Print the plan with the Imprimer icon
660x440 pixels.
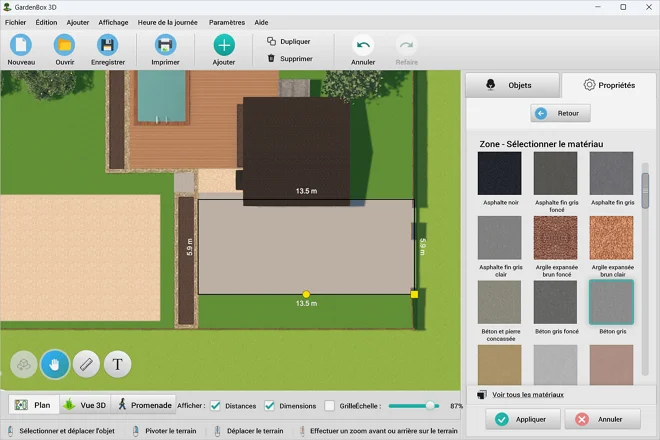pyautogui.click(x=165, y=45)
